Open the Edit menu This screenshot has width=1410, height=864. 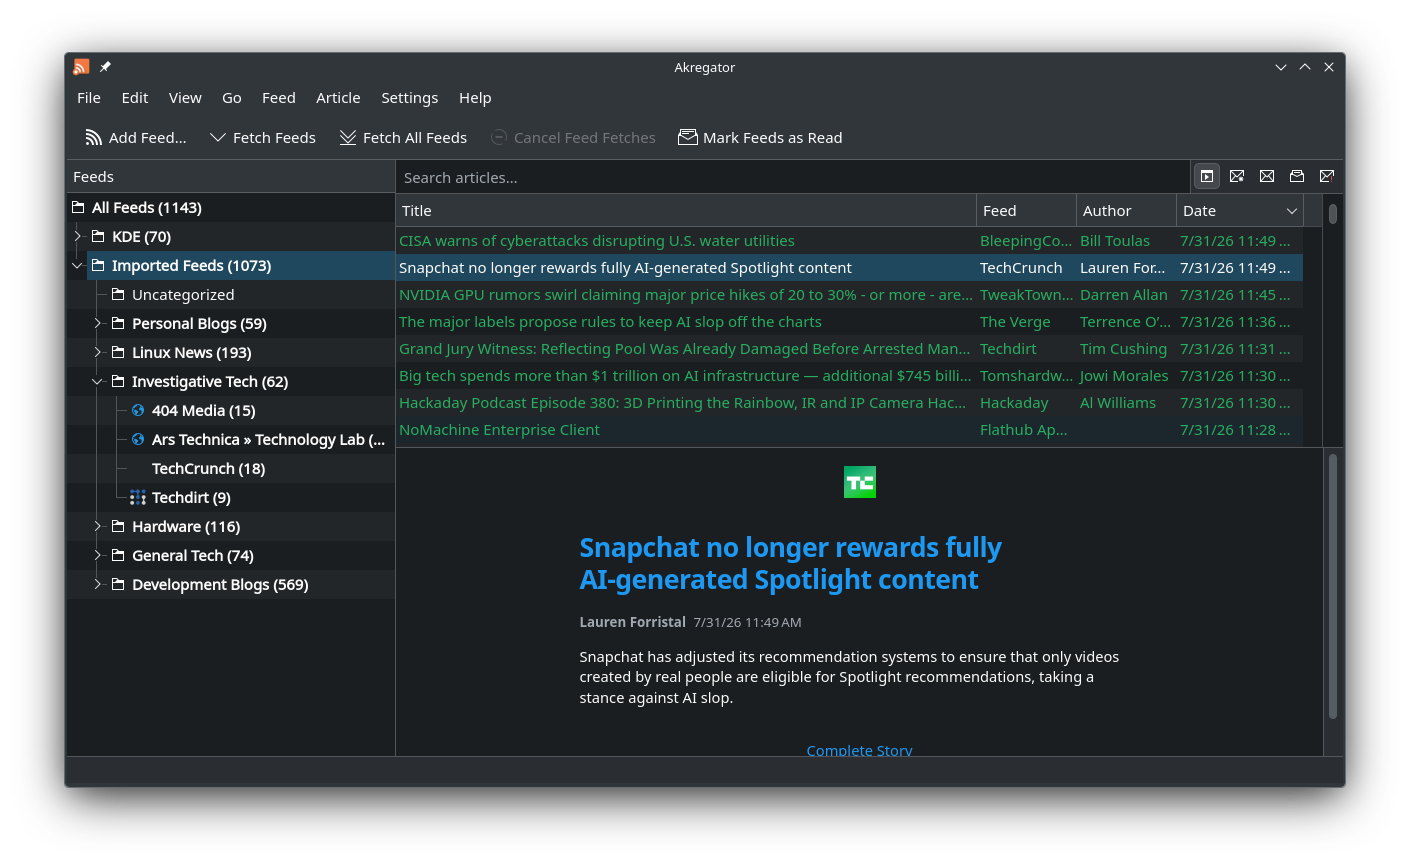click(x=135, y=98)
